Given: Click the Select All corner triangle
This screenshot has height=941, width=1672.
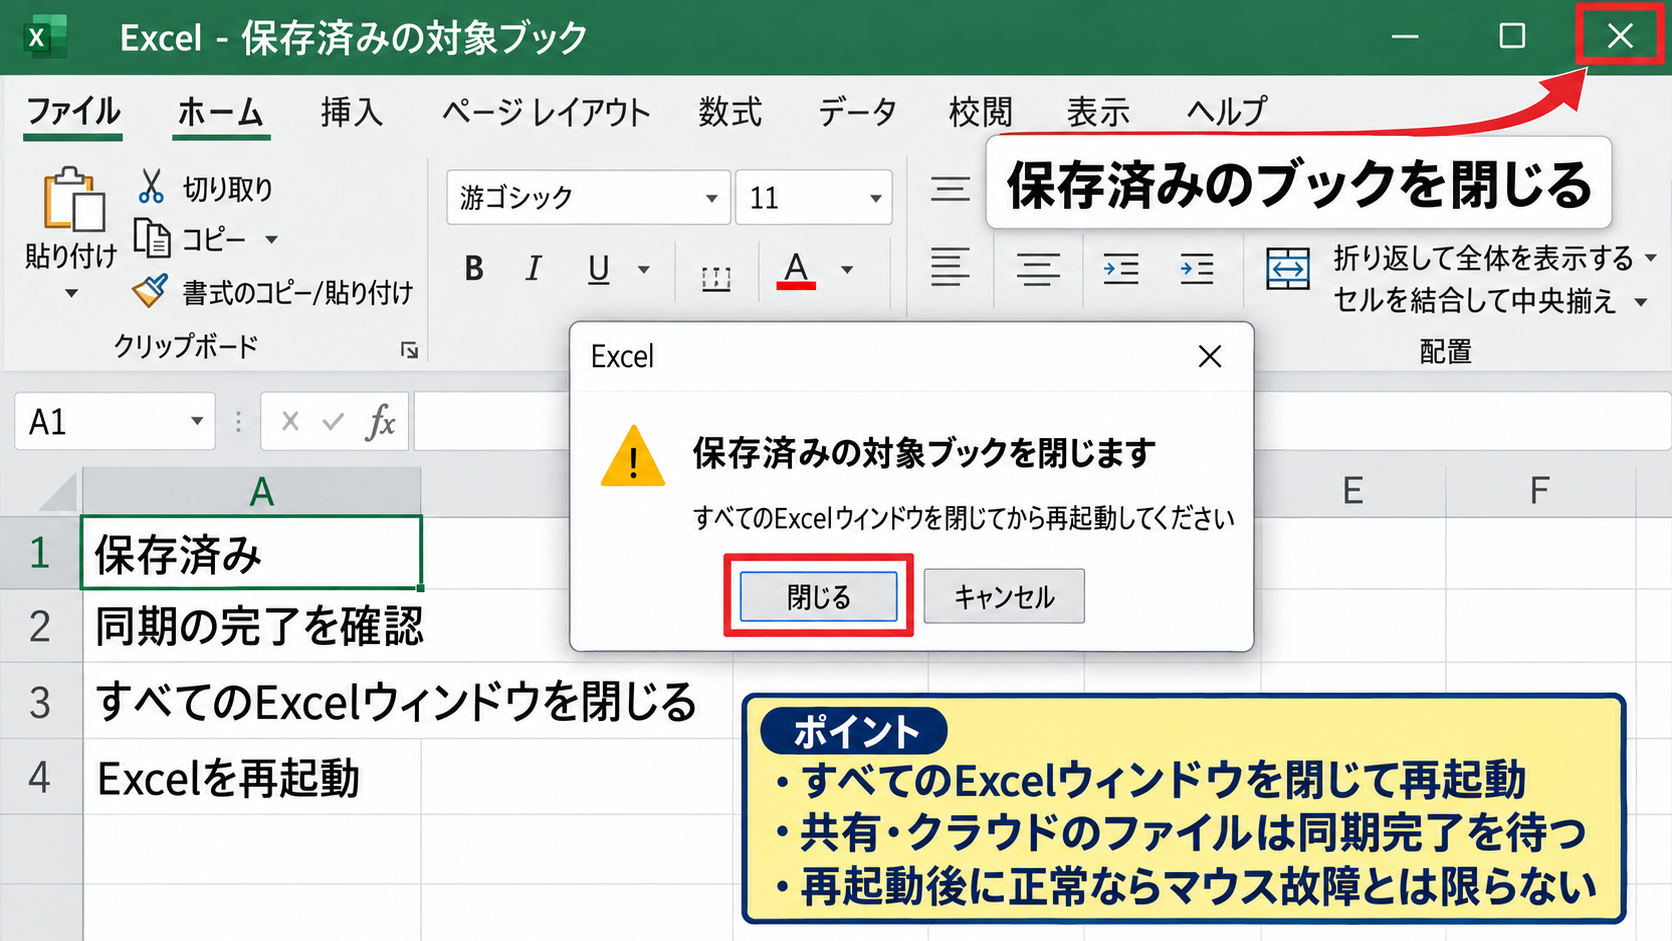Looking at the screenshot, I should (57, 493).
